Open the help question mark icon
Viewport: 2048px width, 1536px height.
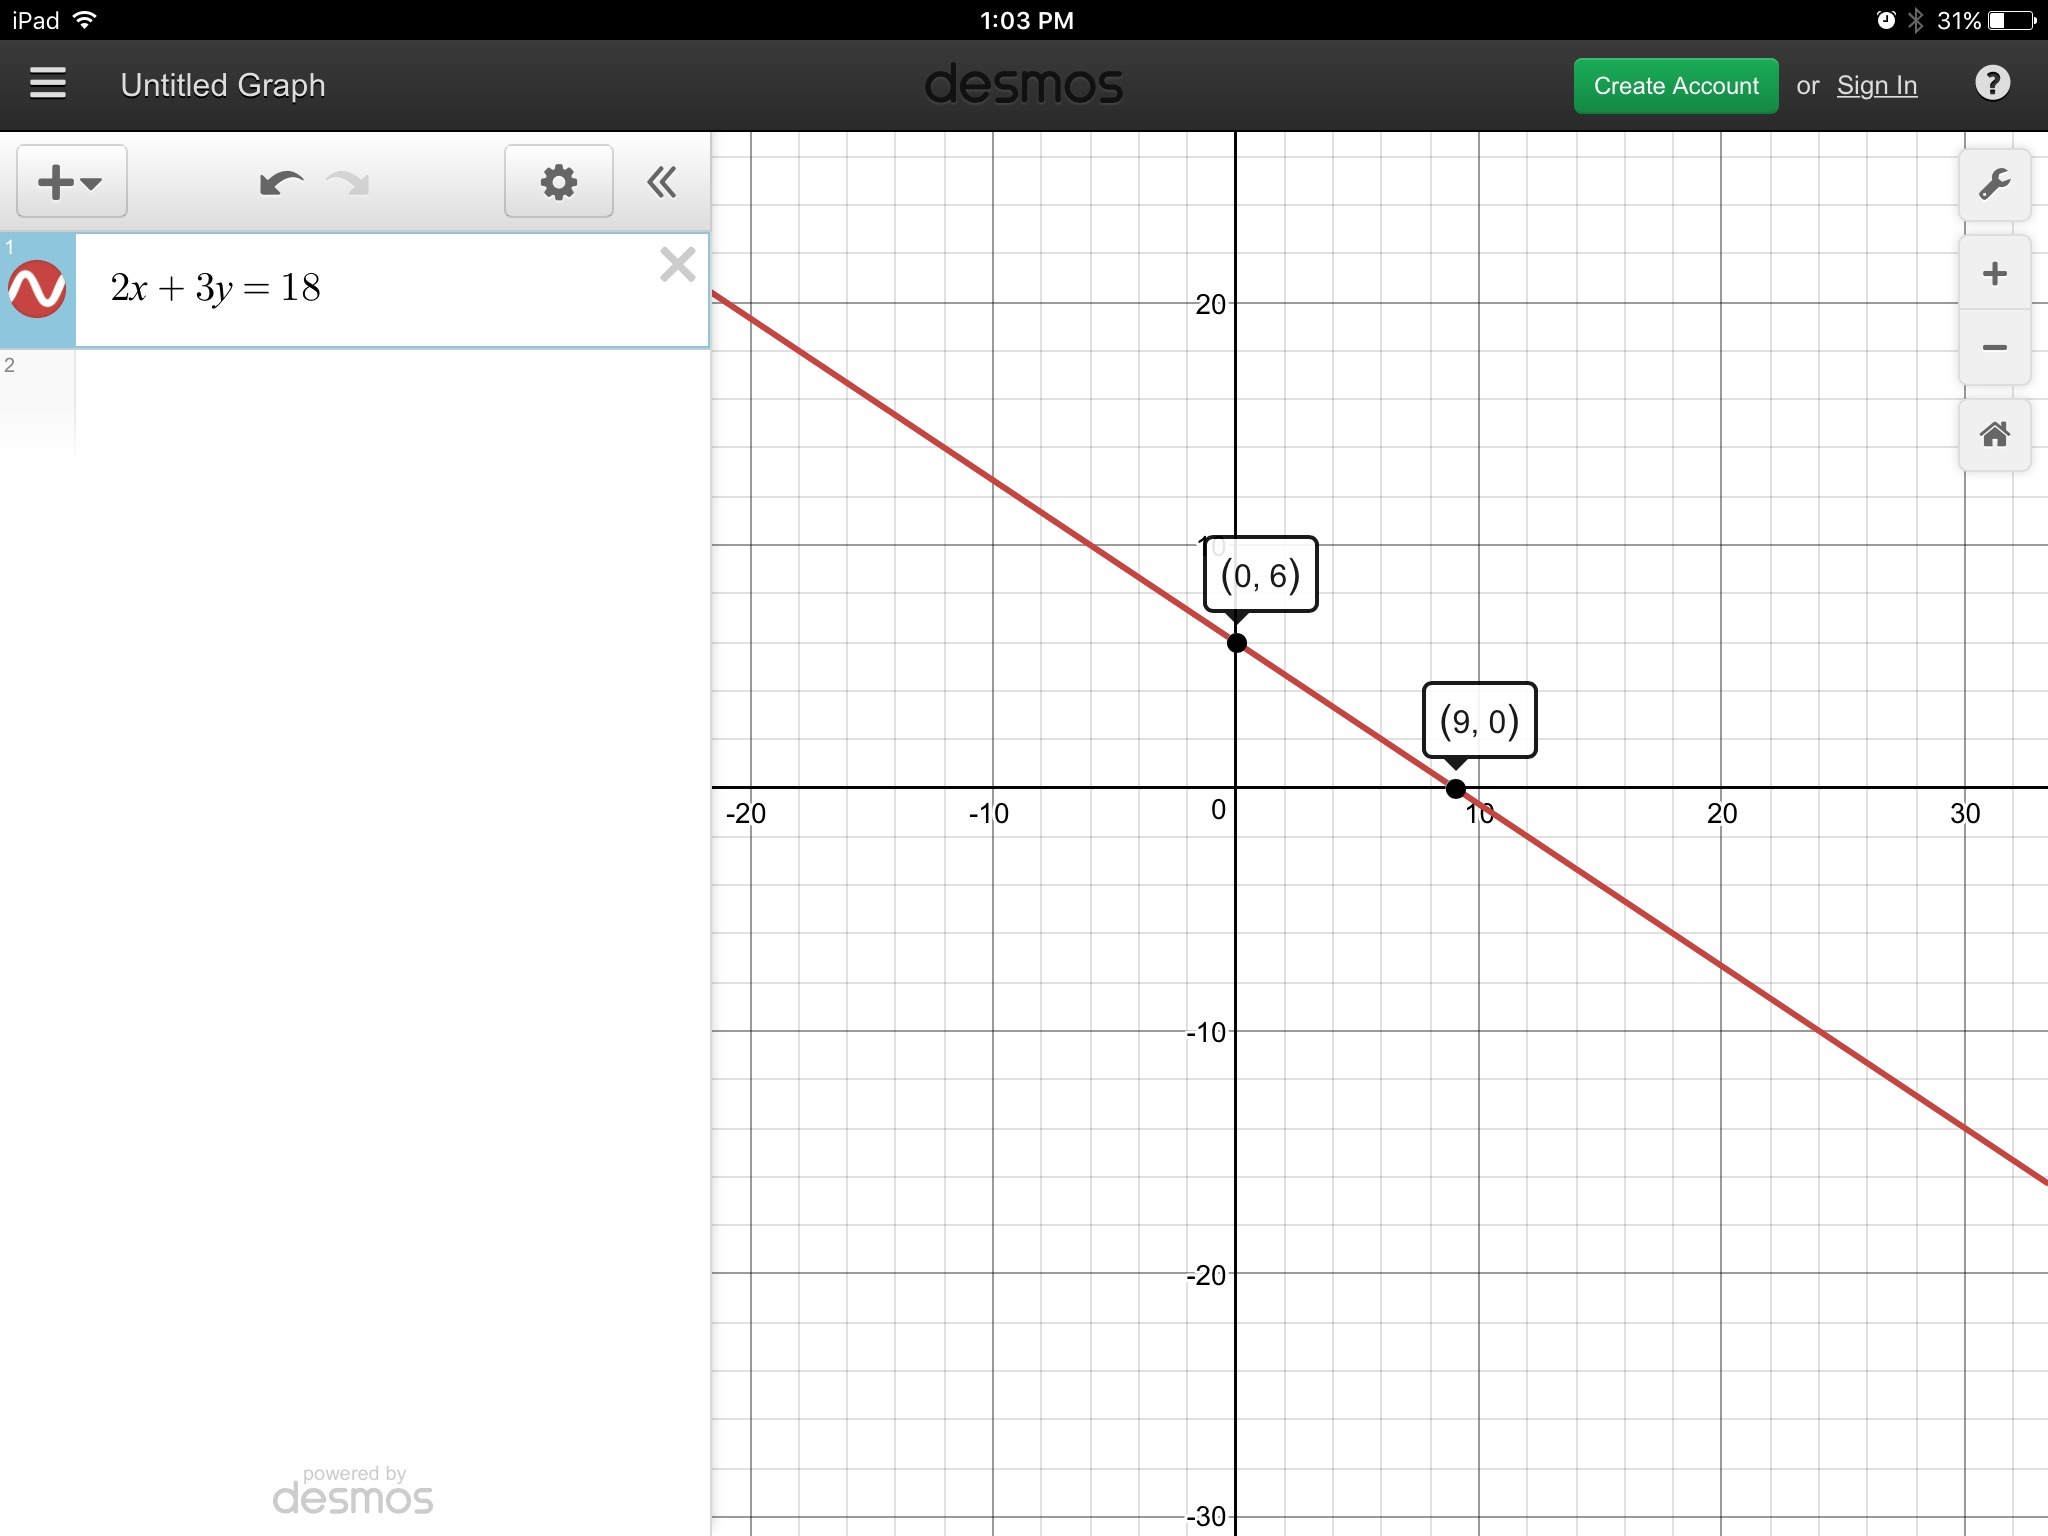coord(1992,84)
